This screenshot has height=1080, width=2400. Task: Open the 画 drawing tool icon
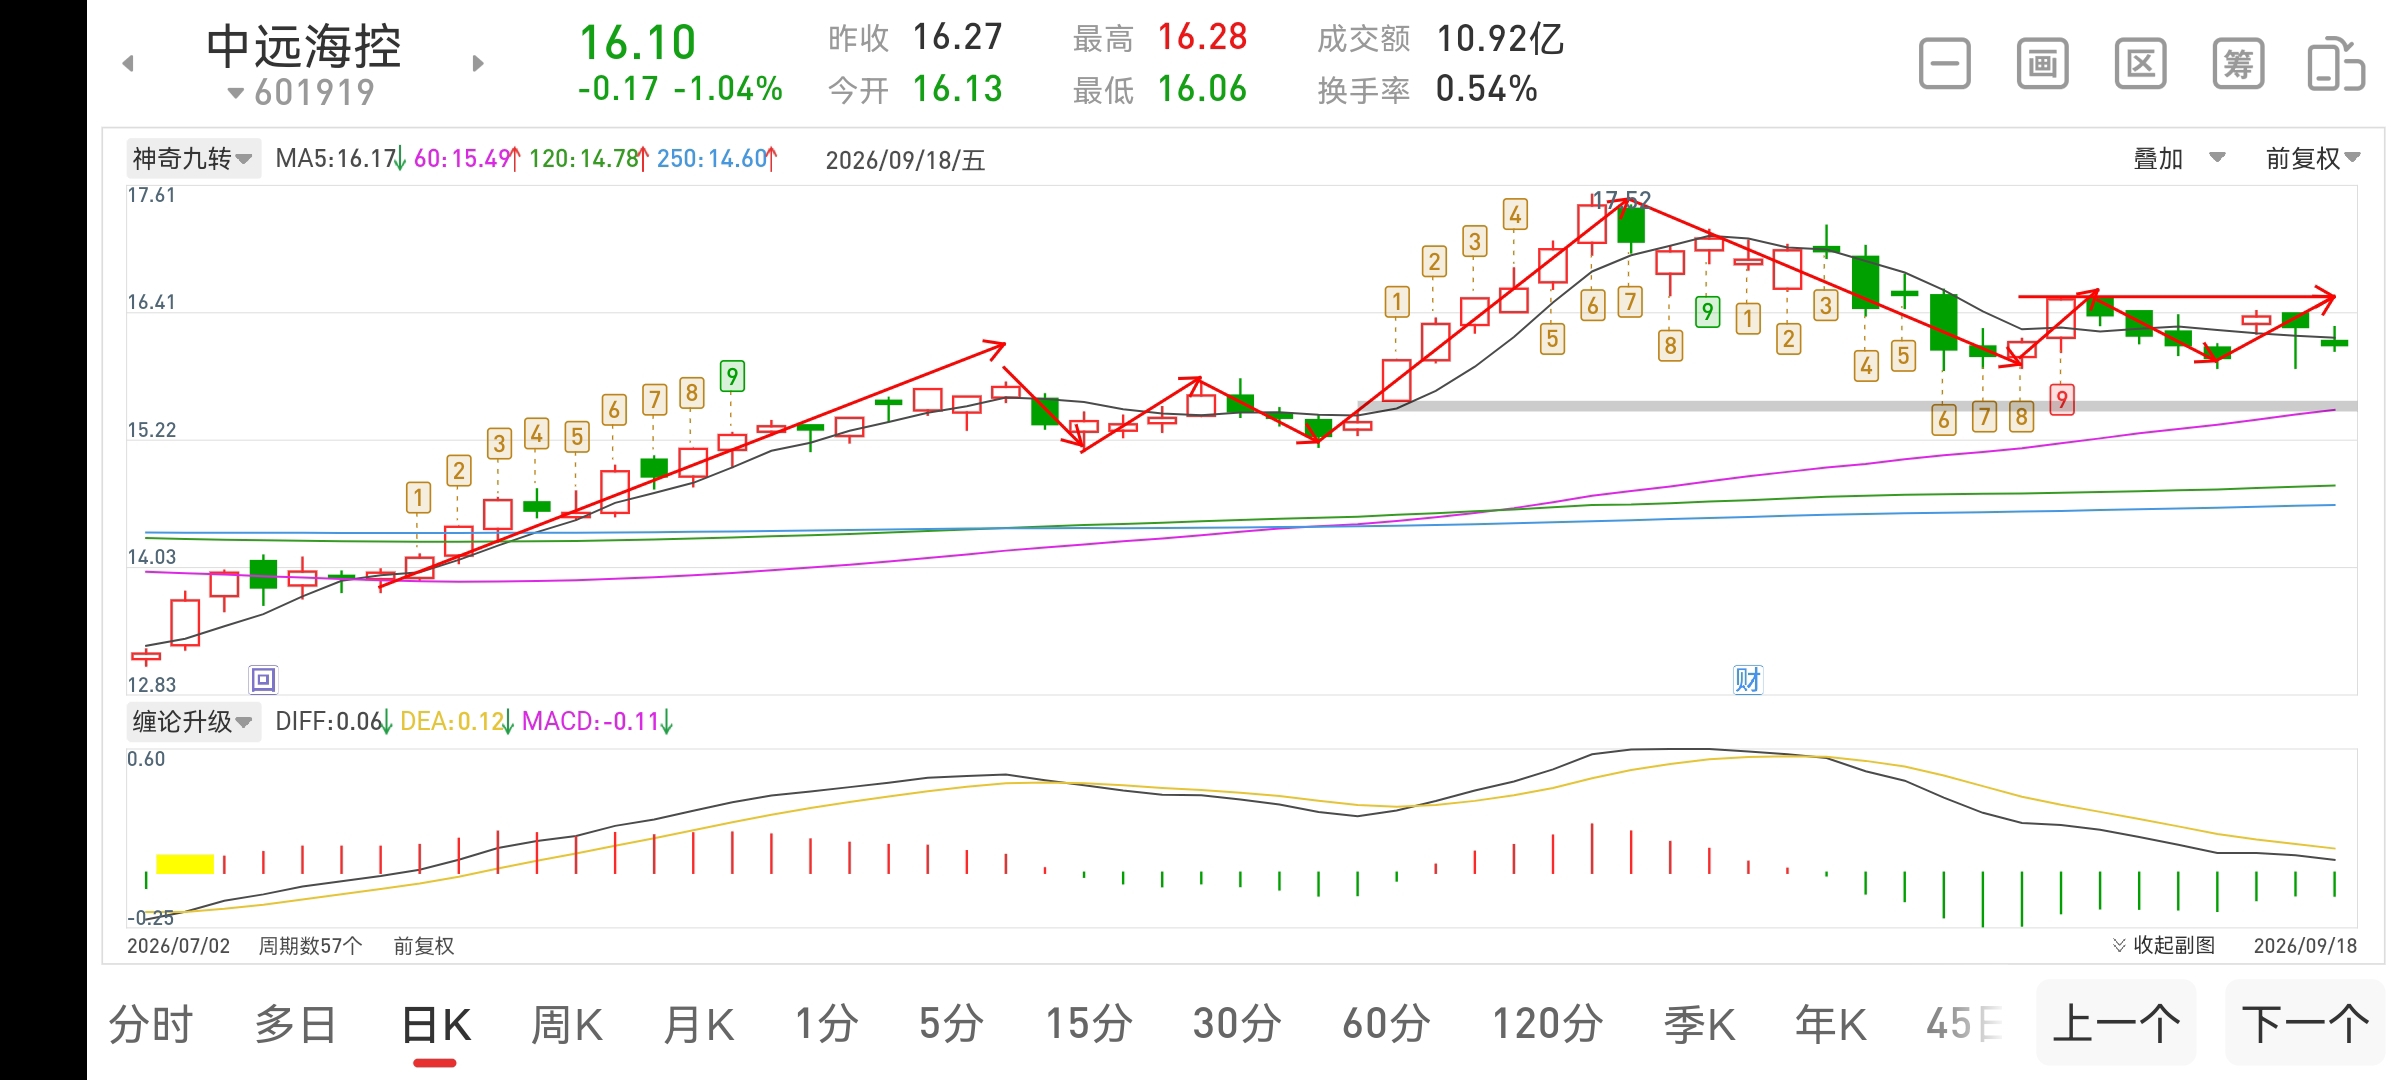tap(2042, 64)
